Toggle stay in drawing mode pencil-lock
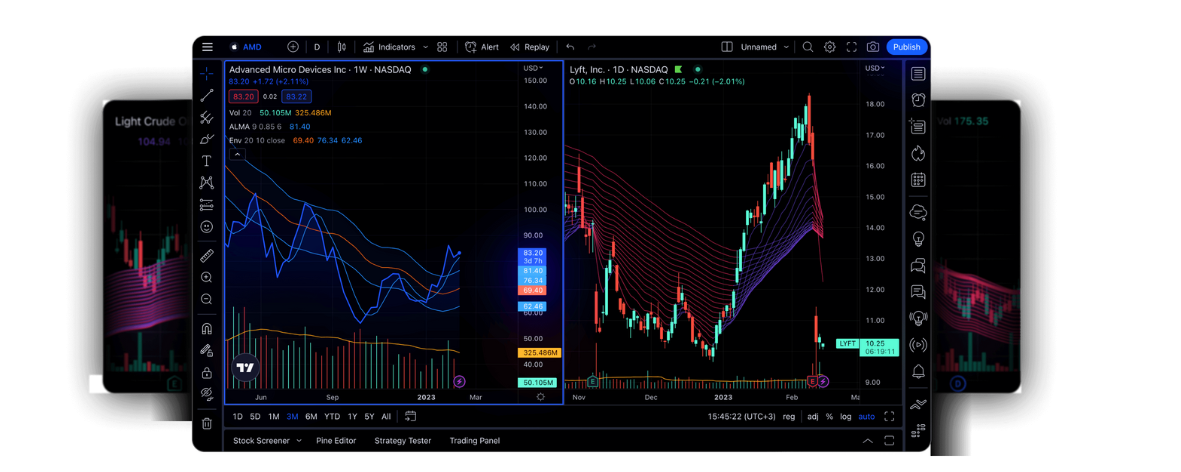 click(206, 350)
